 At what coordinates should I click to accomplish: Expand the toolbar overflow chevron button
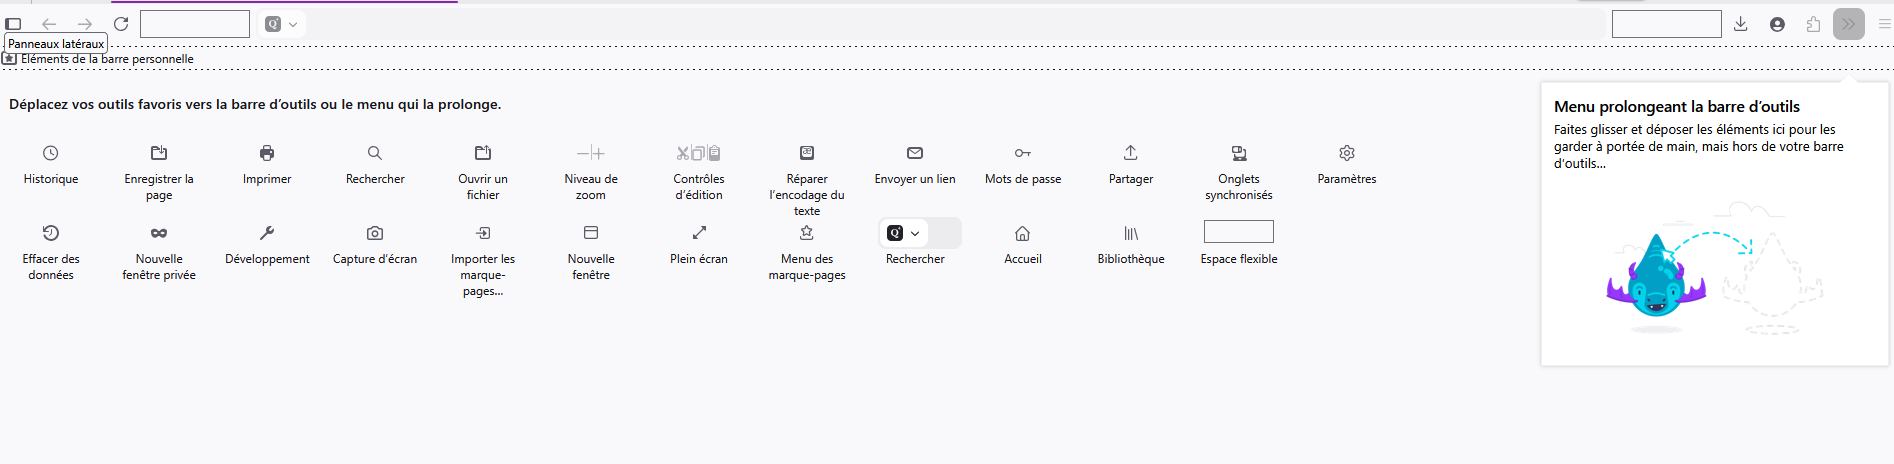[x=1849, y=24]
